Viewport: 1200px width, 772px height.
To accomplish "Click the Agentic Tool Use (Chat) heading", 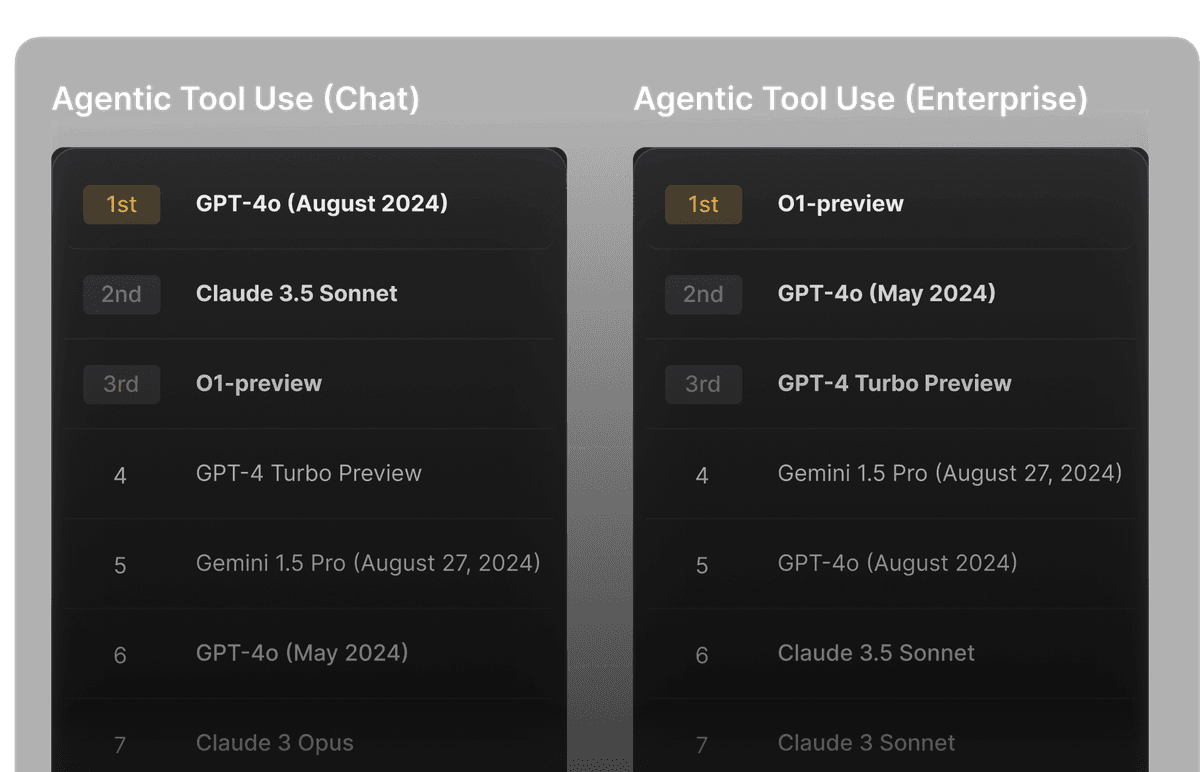I will coord(236,99).
